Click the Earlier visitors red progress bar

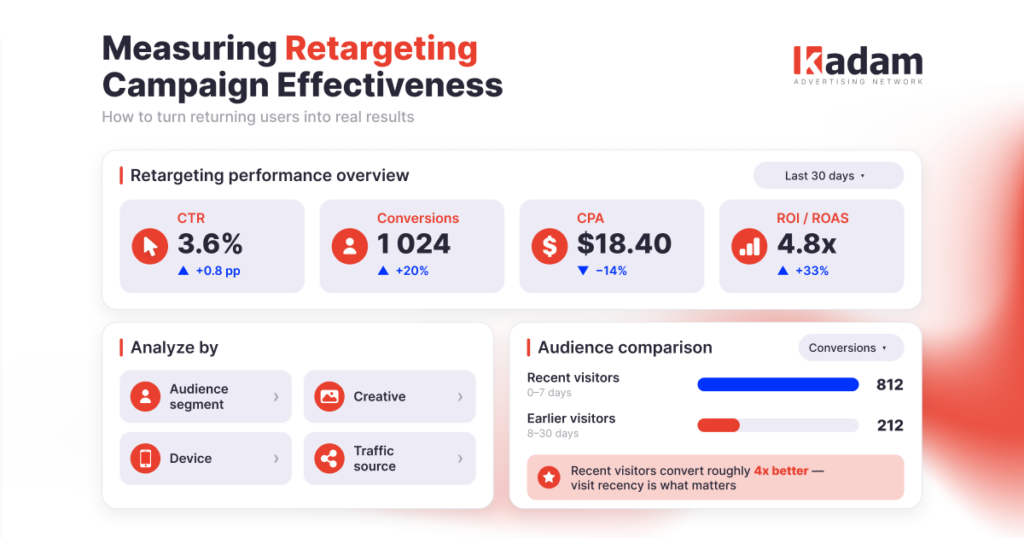tap(718, 426)
